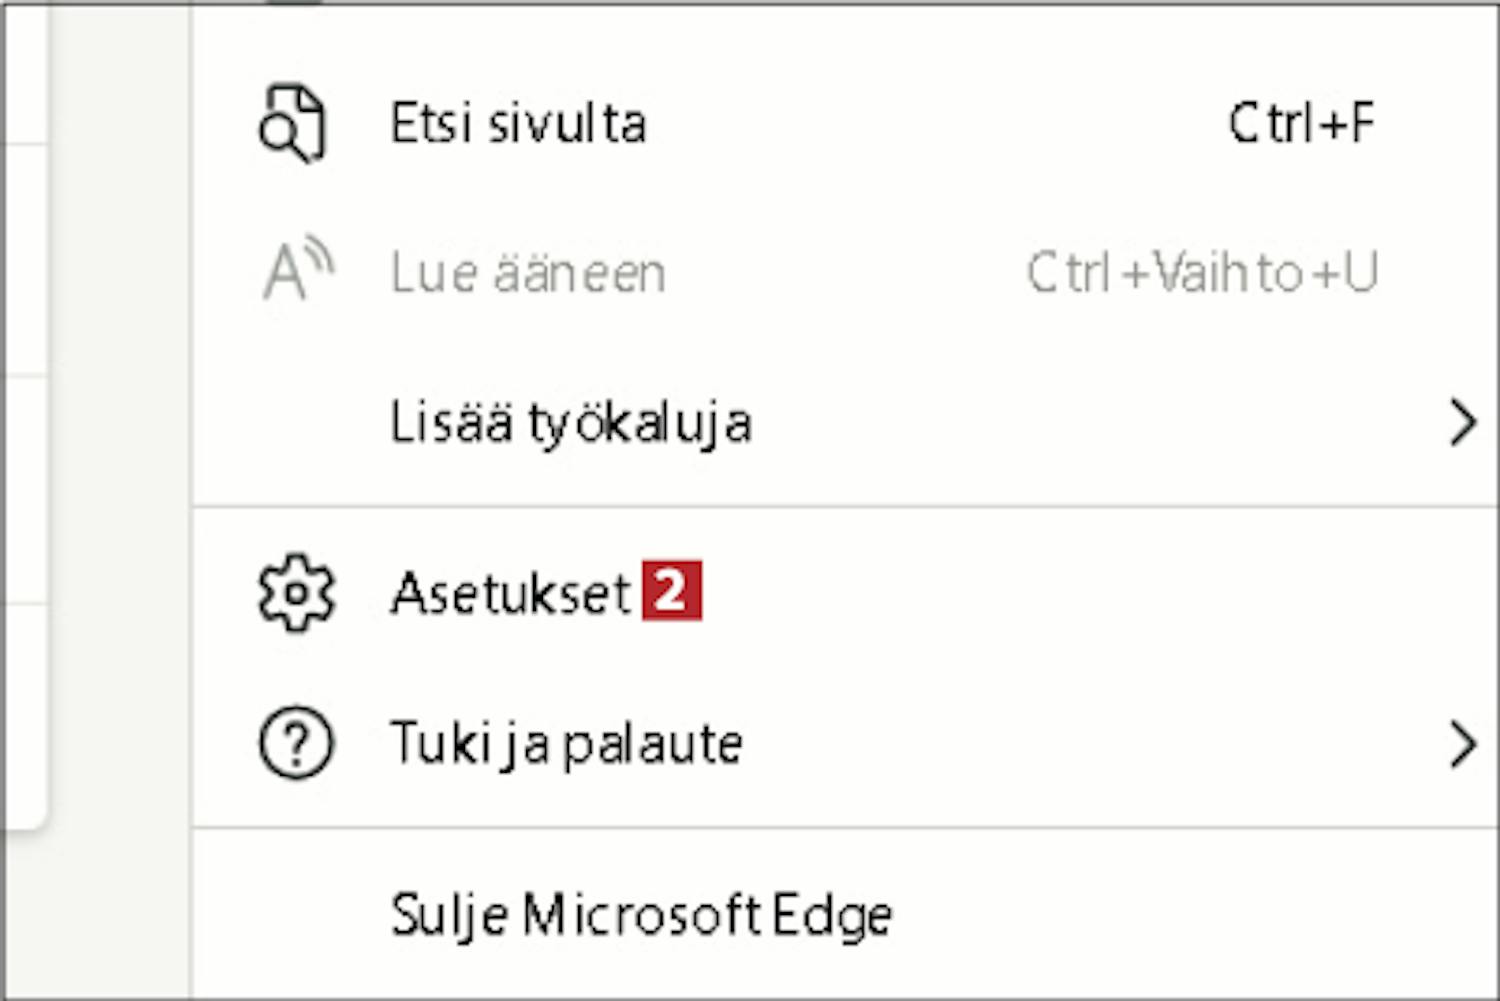Click the Find on page magnifier icon
Viewport: 1500px width, 1001px height.
[x=292, y=124]
